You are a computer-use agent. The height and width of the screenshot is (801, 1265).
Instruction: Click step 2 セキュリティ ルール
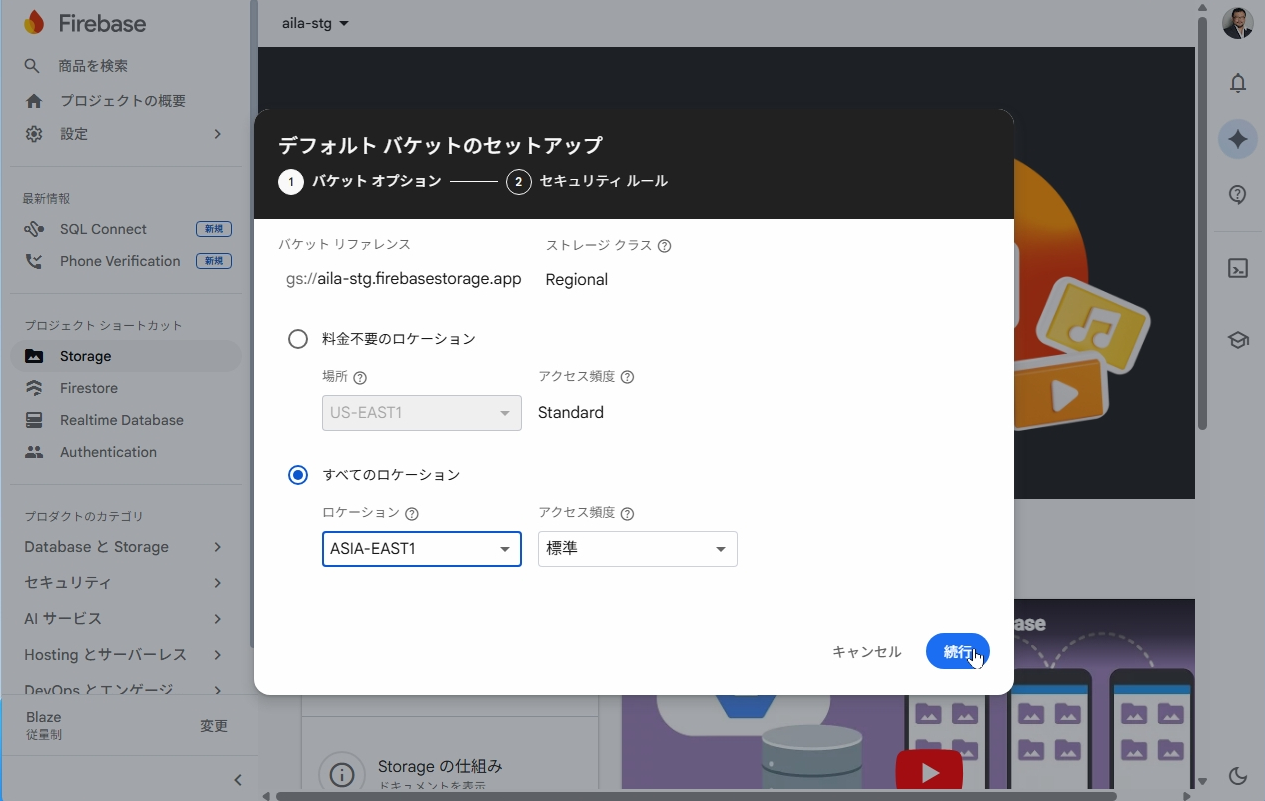point(587,182)
